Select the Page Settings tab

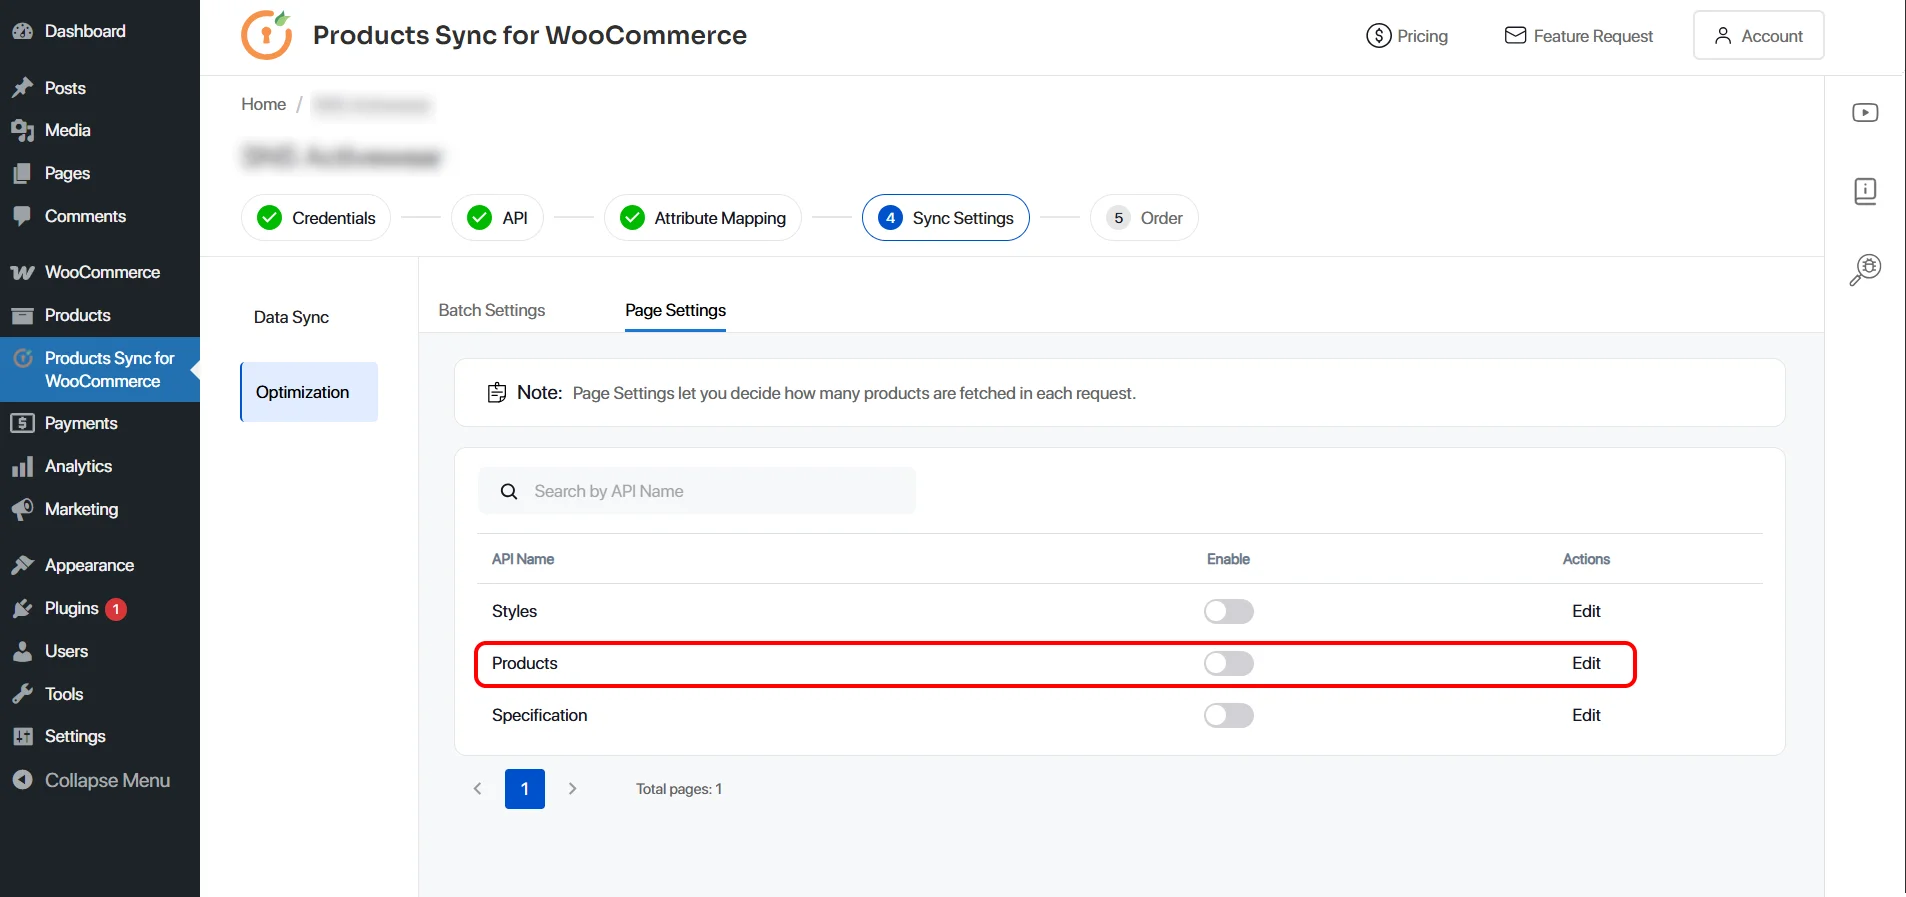tap(676, 310)
